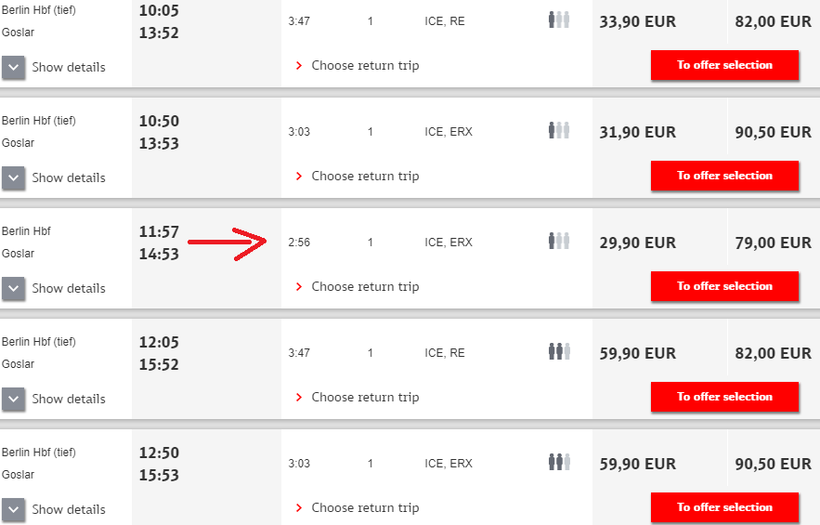The image size is (820, 525).
Task: Go to offer selection for the 11:57 train
Action: tap(724, 286)
